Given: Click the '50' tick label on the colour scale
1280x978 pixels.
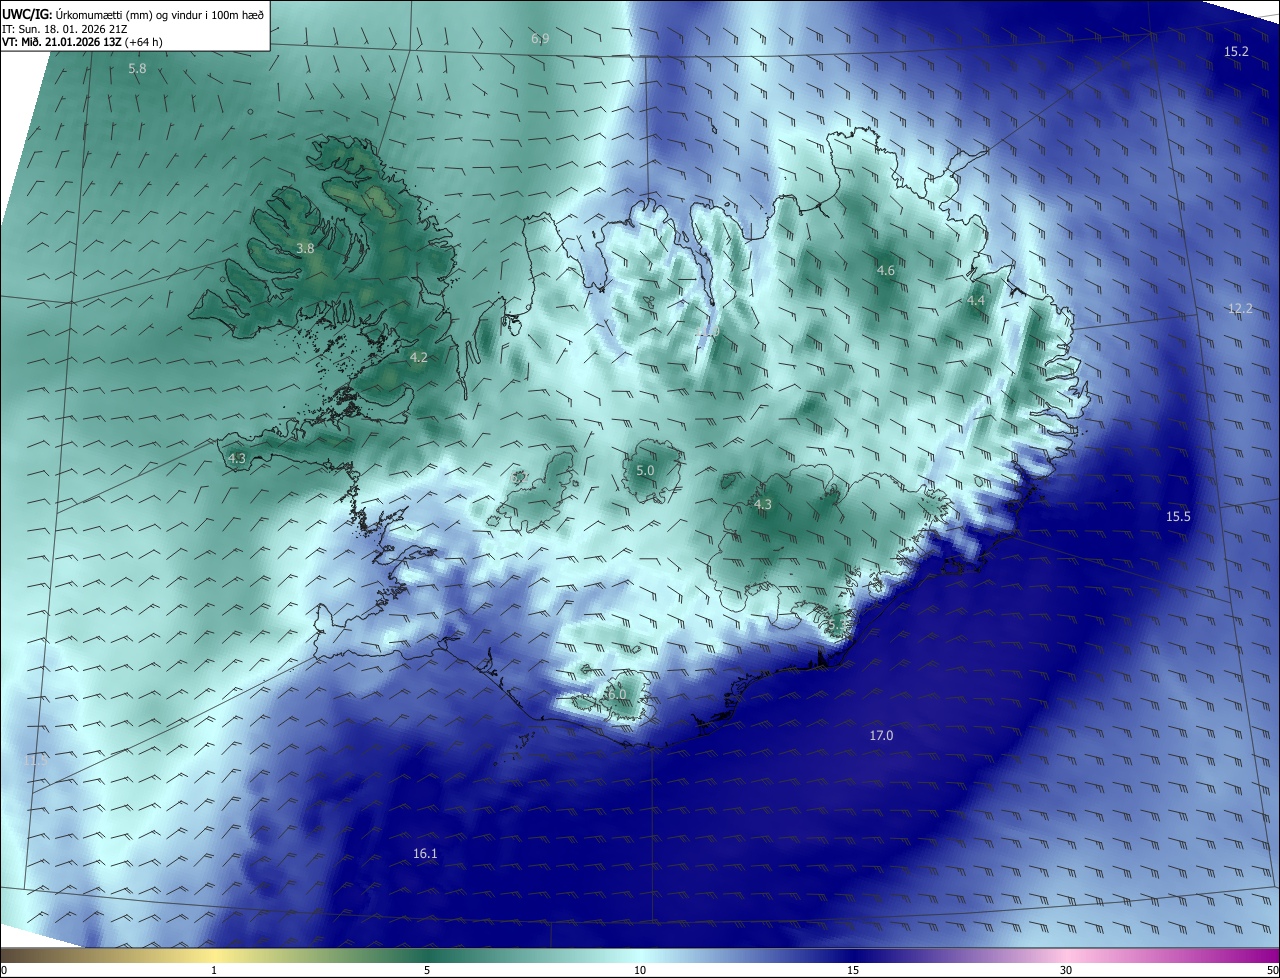Looking at the screenshot, I should 1272,970.
